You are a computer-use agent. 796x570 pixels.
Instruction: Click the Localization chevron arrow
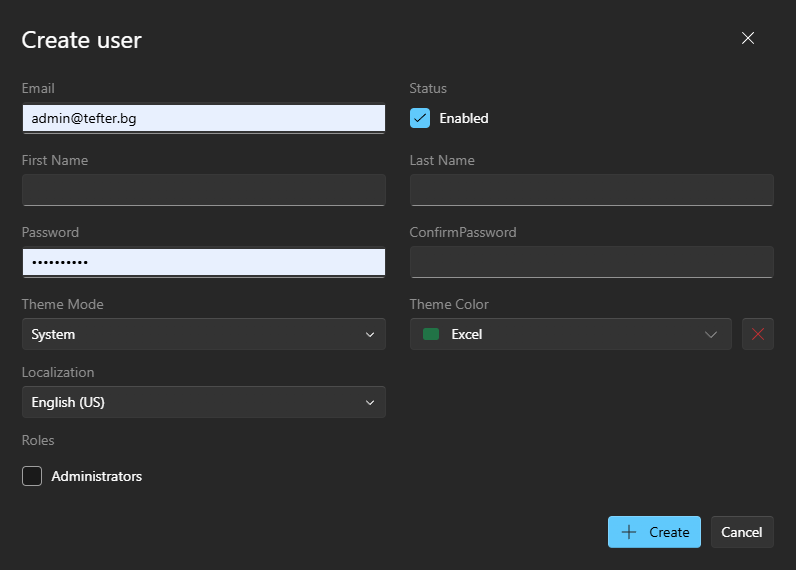click(x=370, y=403)
